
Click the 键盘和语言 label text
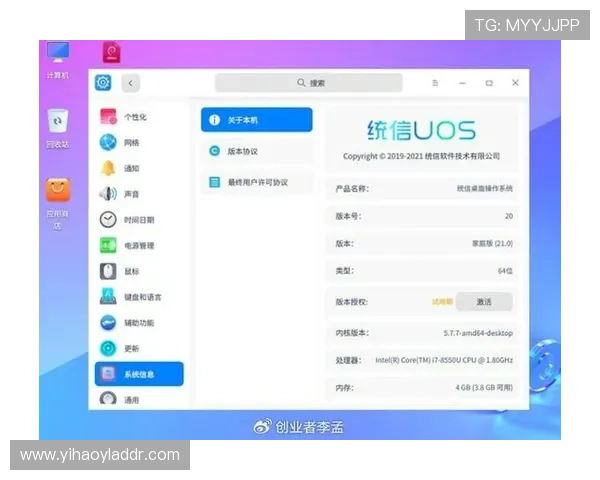(x=143, y=297)
